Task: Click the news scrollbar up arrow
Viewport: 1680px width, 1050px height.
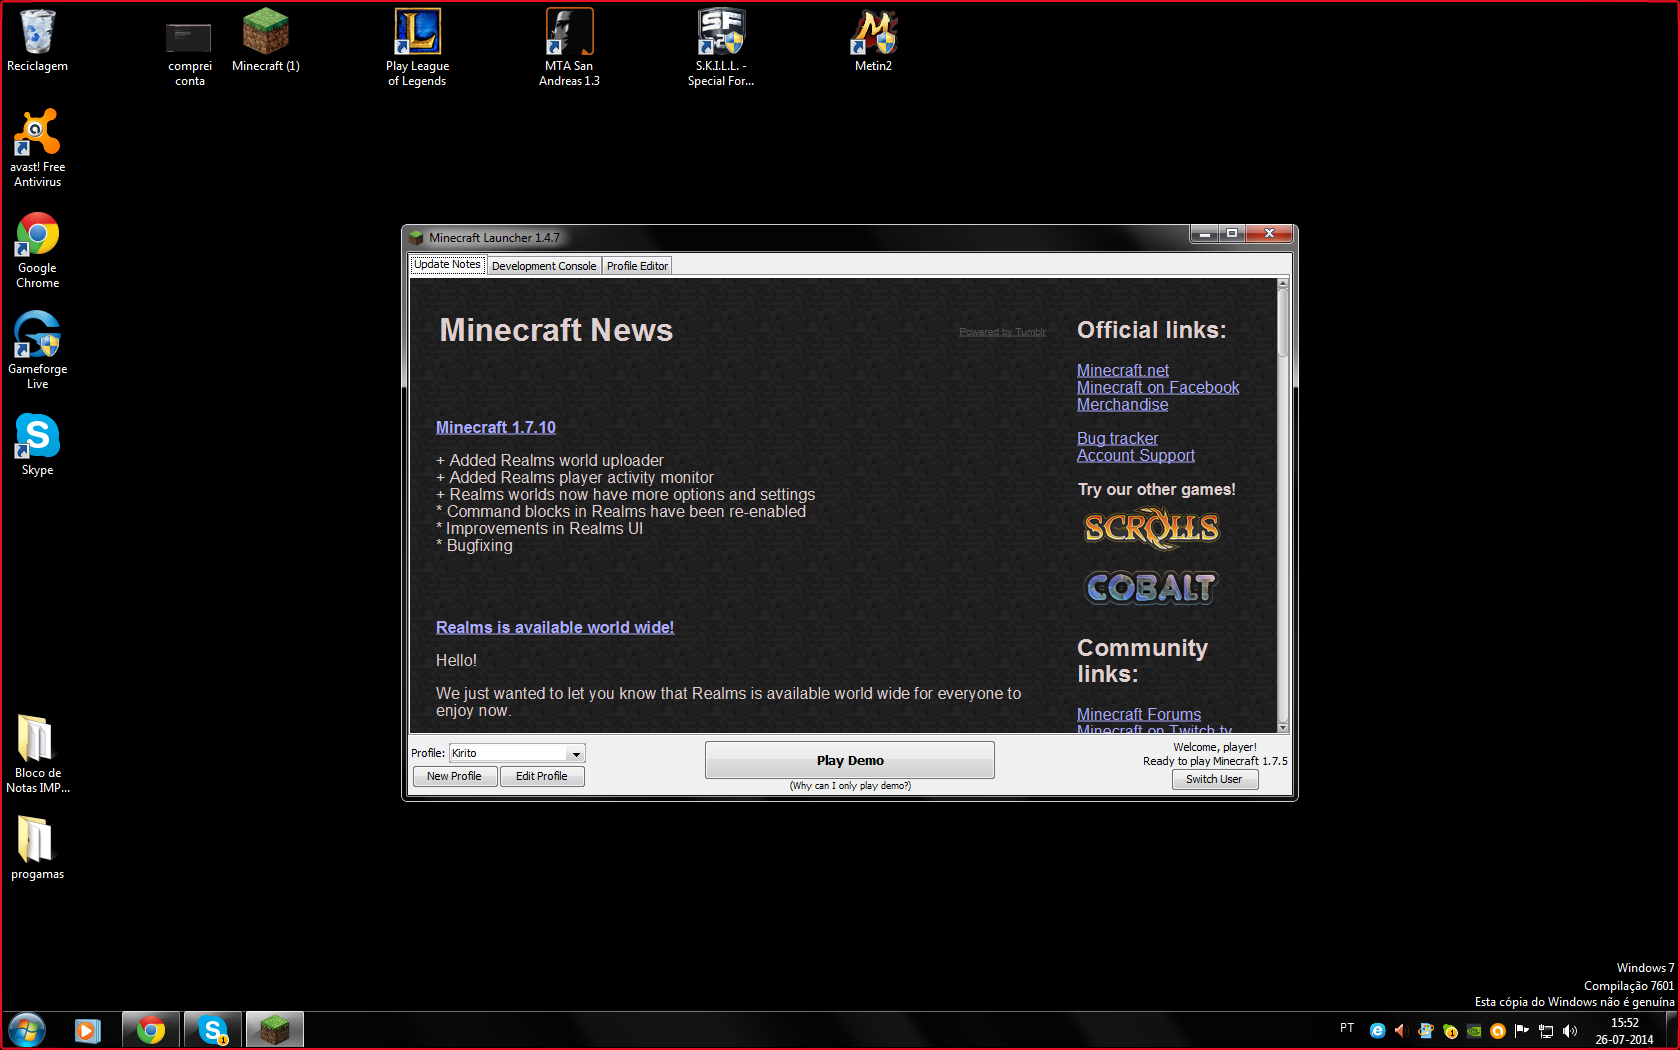Action: pos(1283,284)
